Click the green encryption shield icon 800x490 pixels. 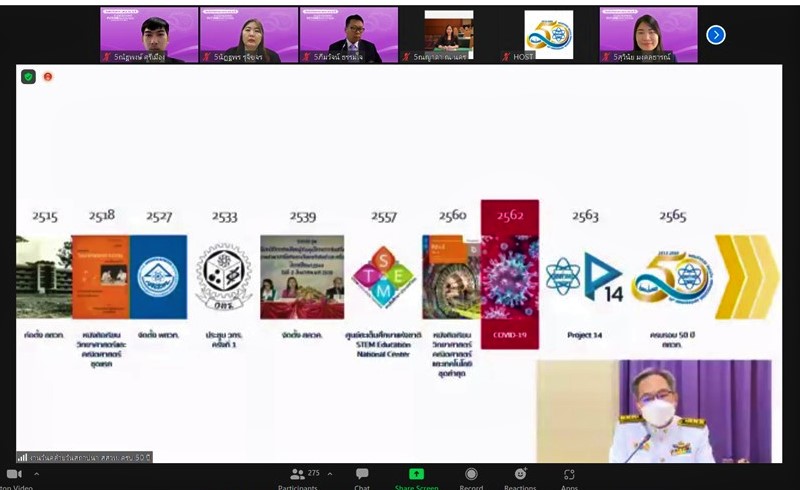(28, 77)
